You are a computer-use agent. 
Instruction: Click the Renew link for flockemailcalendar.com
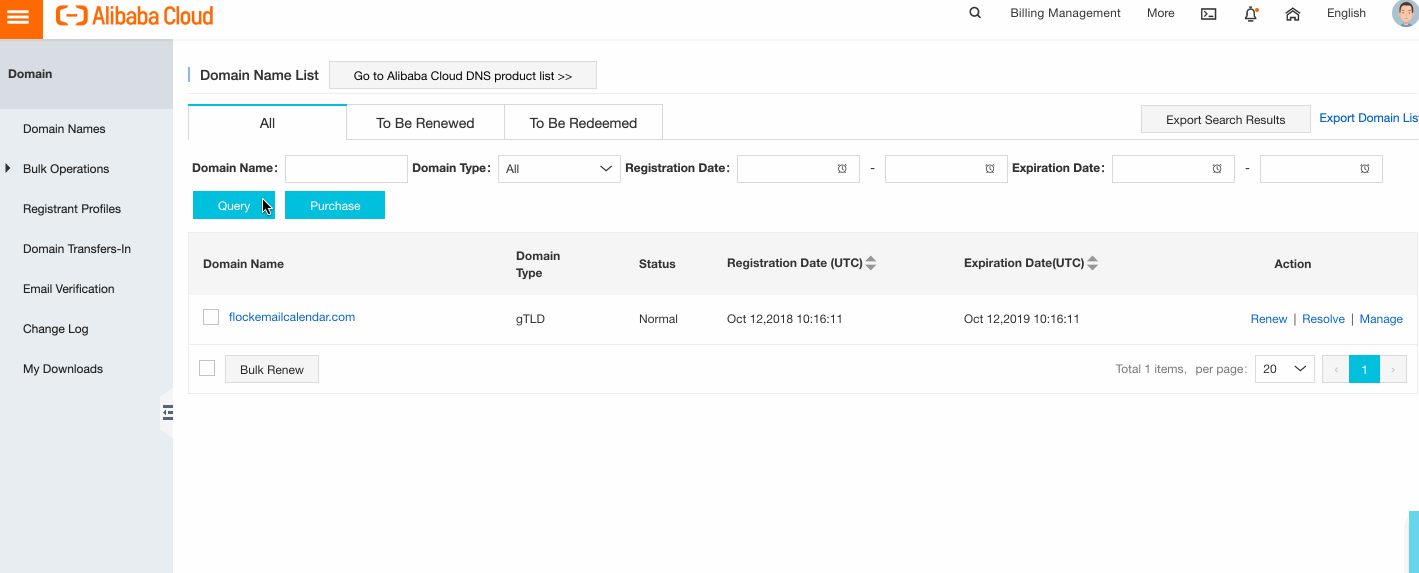point(1269,319)
